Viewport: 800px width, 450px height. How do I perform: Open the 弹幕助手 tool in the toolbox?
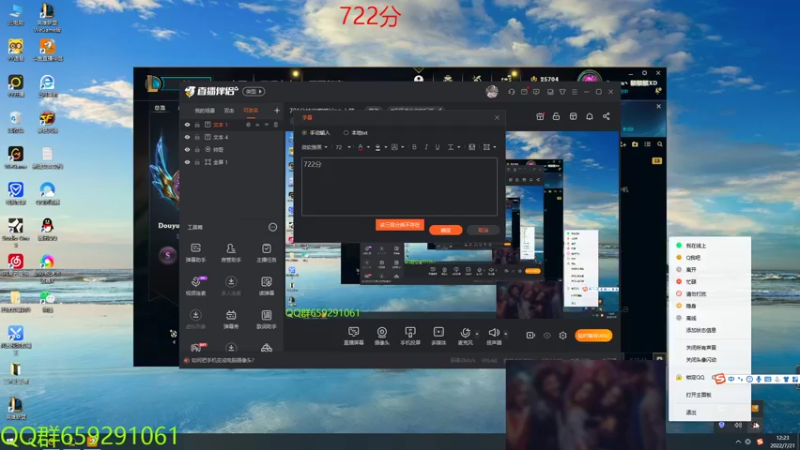[196, 253]
